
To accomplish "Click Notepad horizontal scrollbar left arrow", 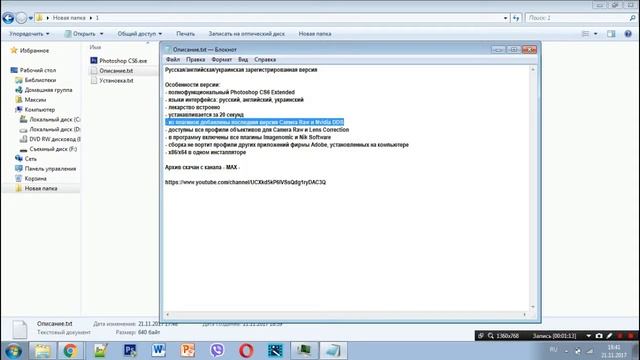I will [167, 314].
